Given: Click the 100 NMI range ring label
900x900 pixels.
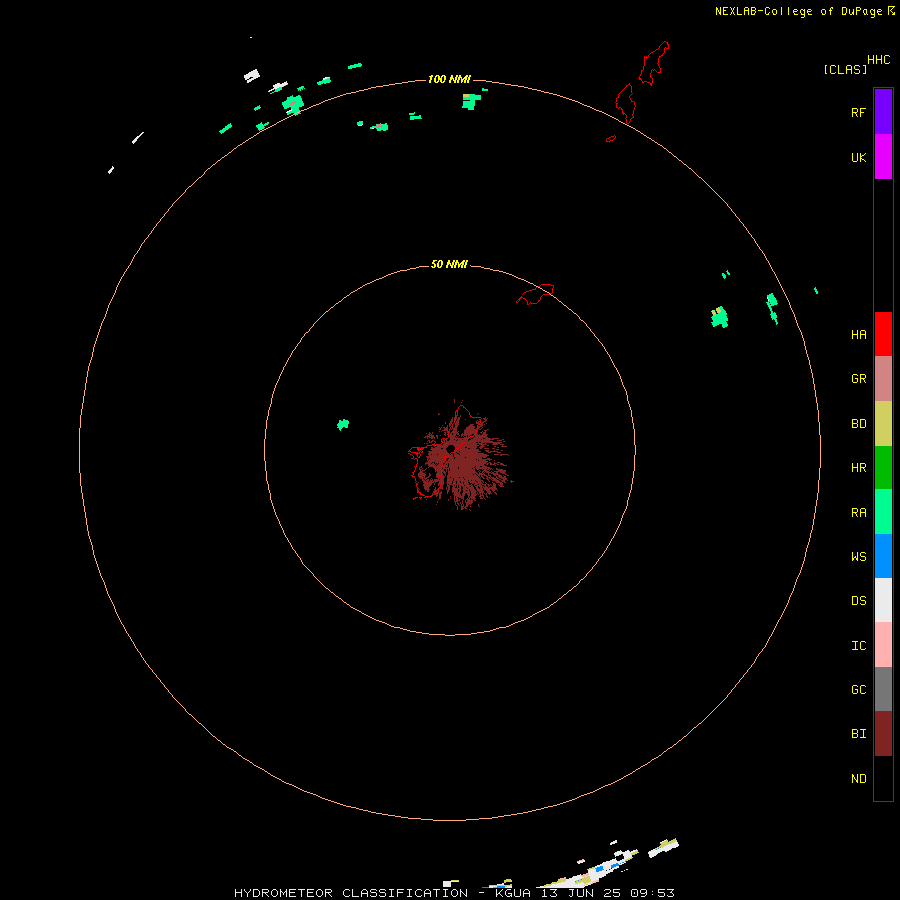Looking at the screenshot, I should click(x=449, y=79).
